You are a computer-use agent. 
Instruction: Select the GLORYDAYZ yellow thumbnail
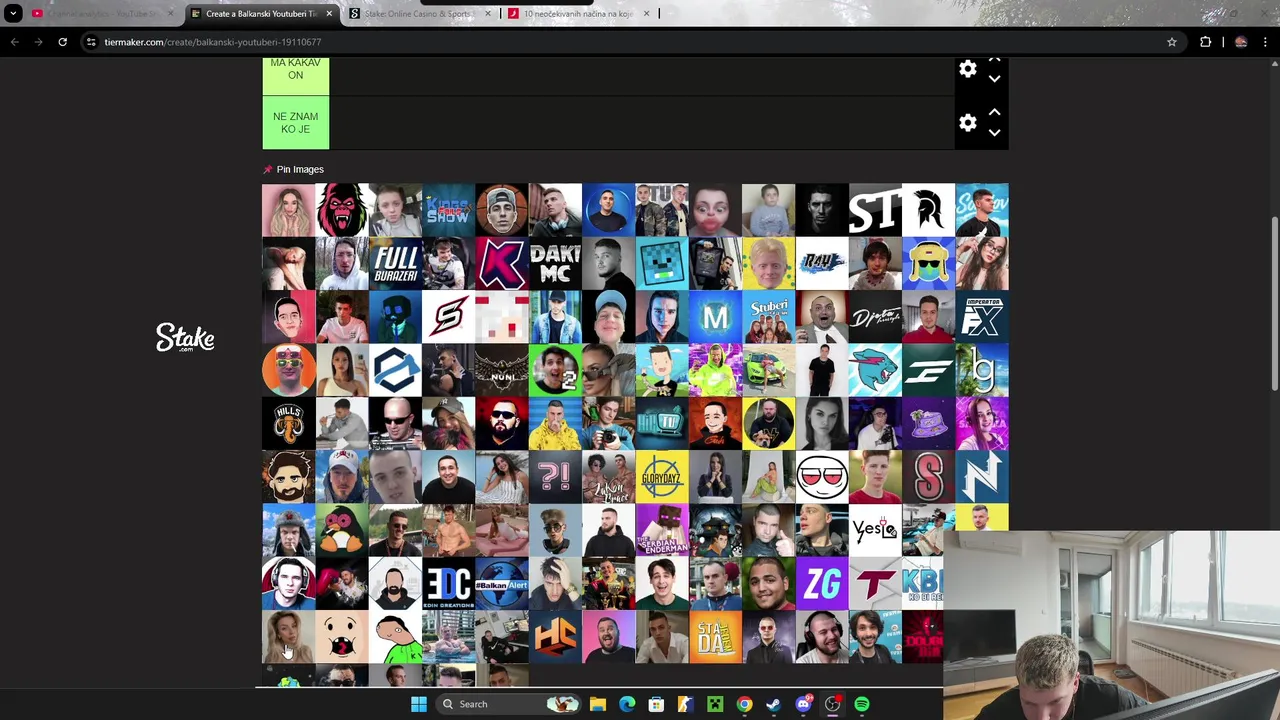(x=662, y=477)
